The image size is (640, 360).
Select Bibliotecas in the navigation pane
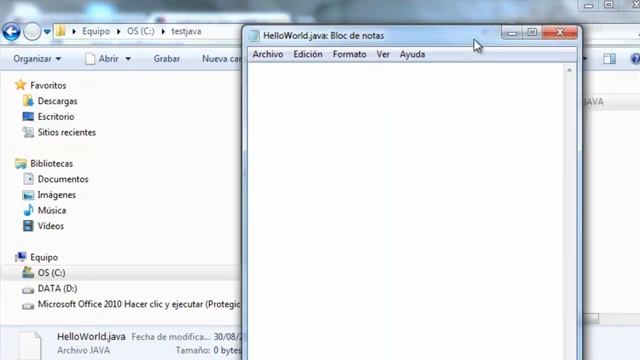pos(51,164)
